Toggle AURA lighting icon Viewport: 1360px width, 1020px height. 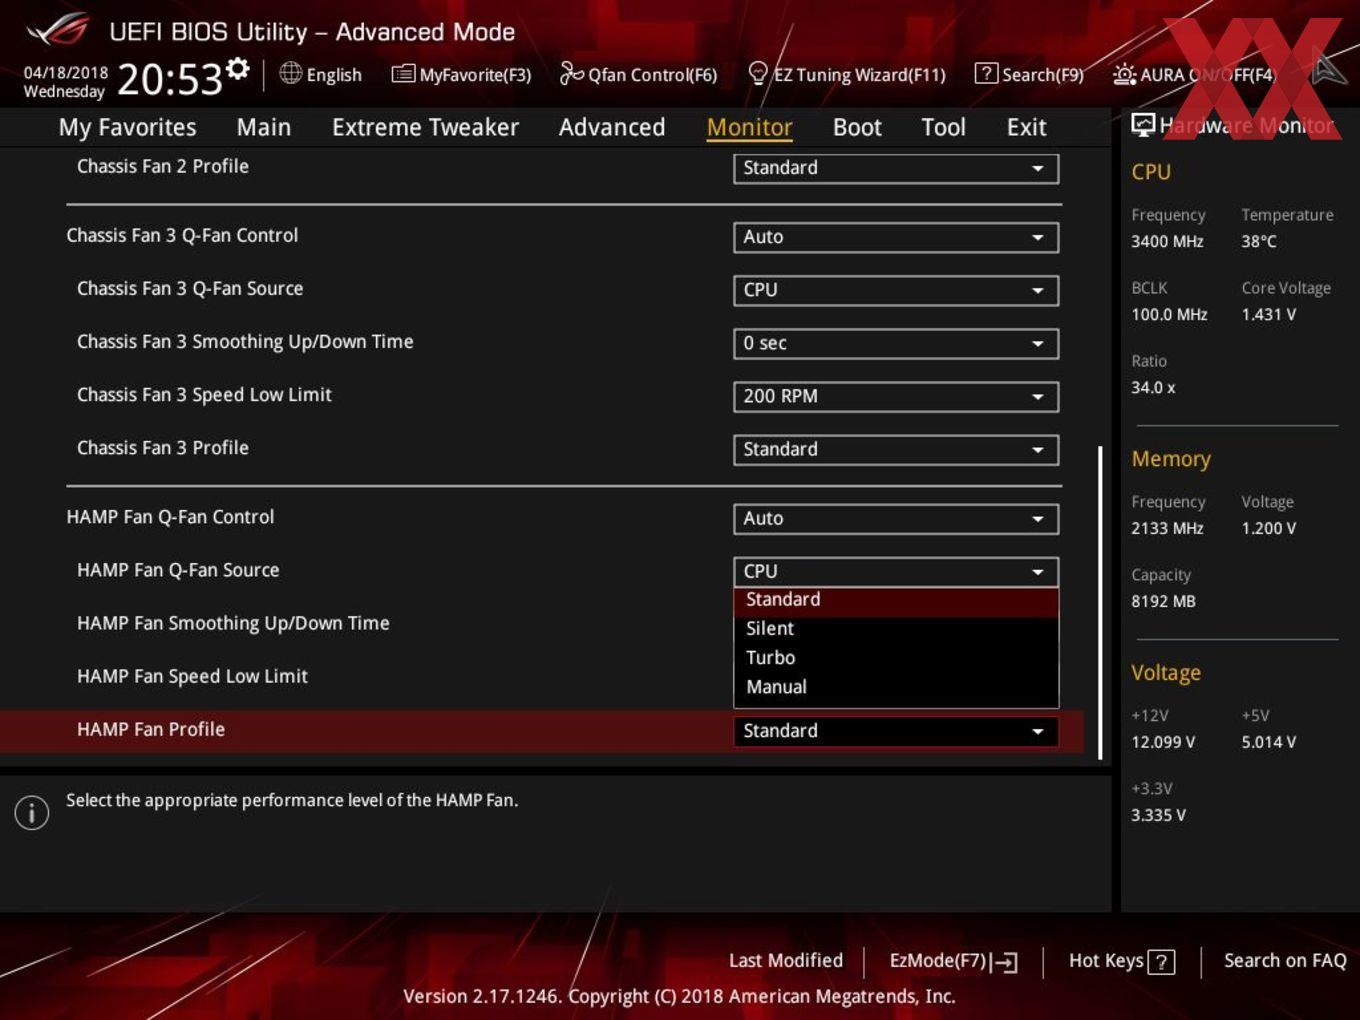[x=1124, y=74]
